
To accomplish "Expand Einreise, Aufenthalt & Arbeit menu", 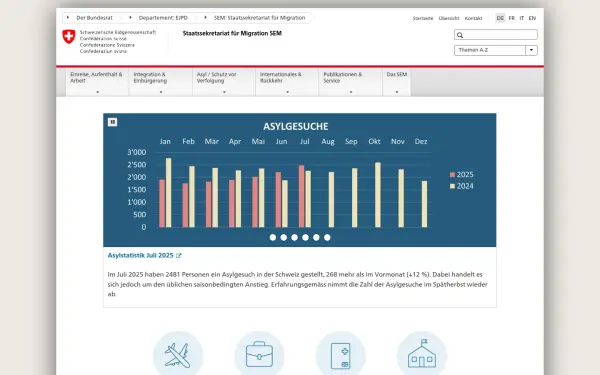I will [x=97, y=82].
